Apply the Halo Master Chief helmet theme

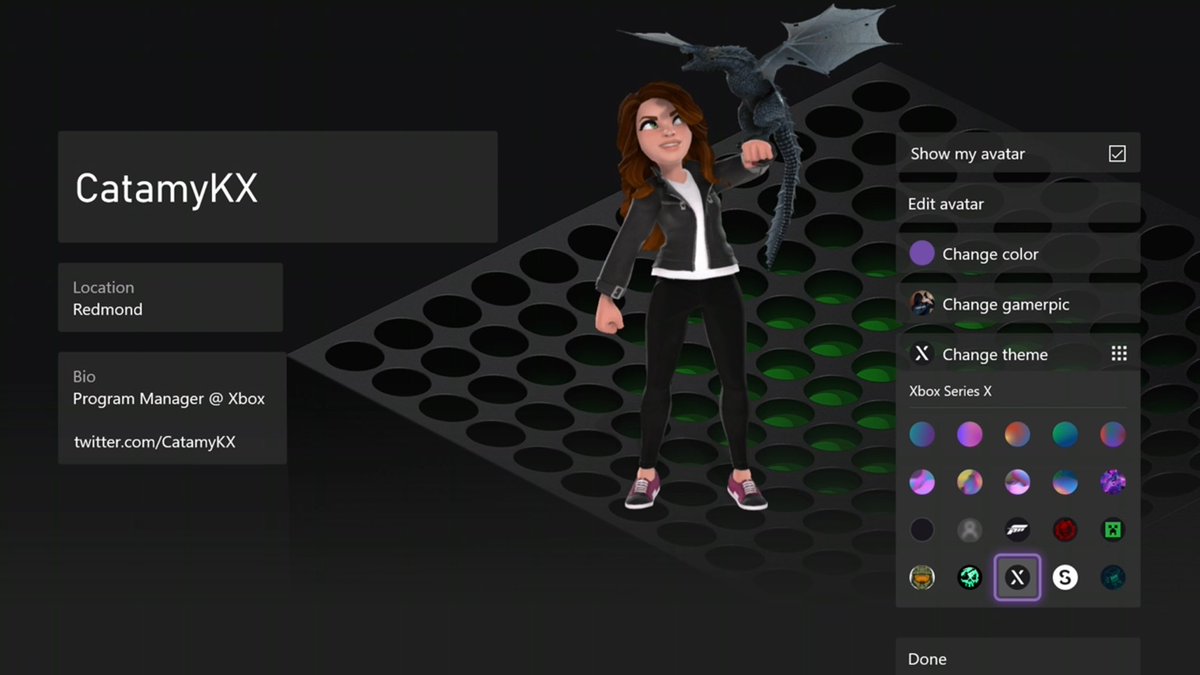[x=922, y=577]
